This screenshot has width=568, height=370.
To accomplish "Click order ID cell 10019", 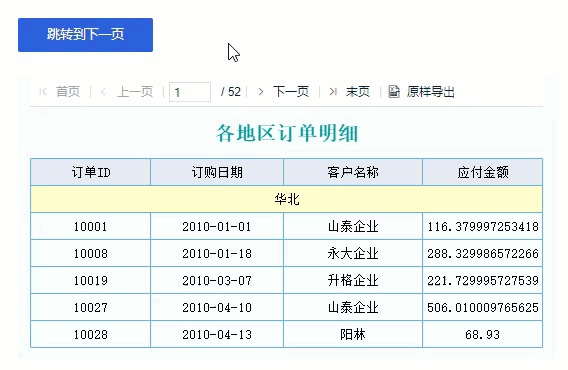I will click(91, 280).
